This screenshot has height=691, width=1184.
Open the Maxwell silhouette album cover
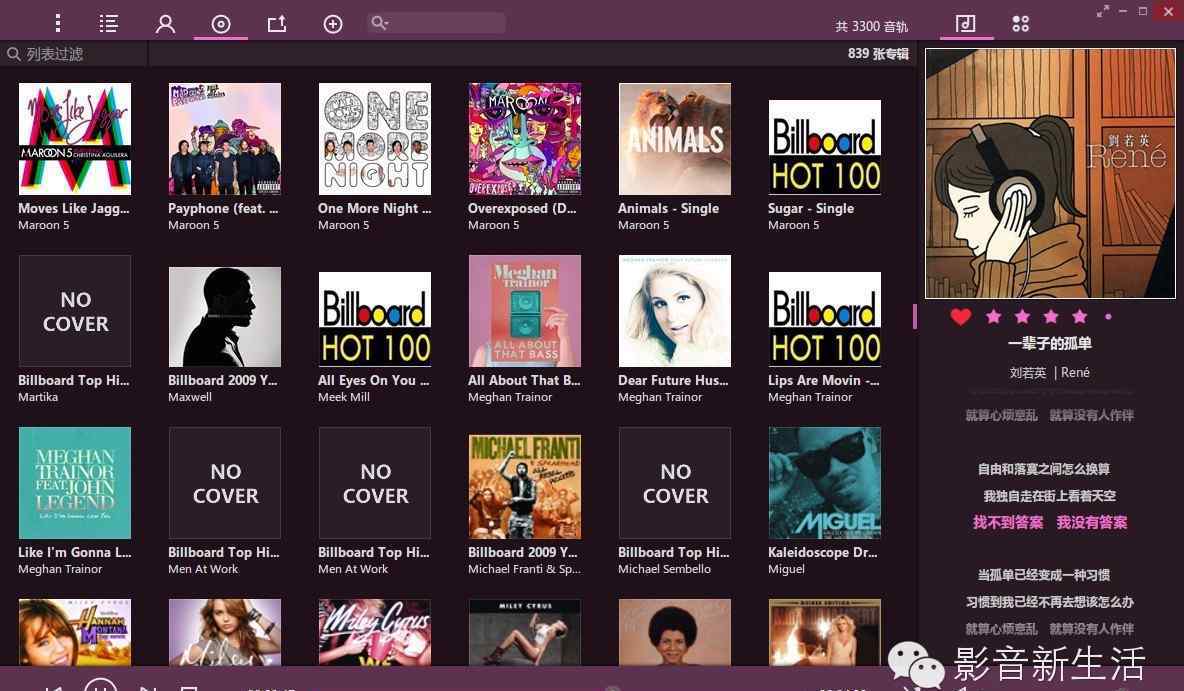pyautogui.click(x=225, y=316)
